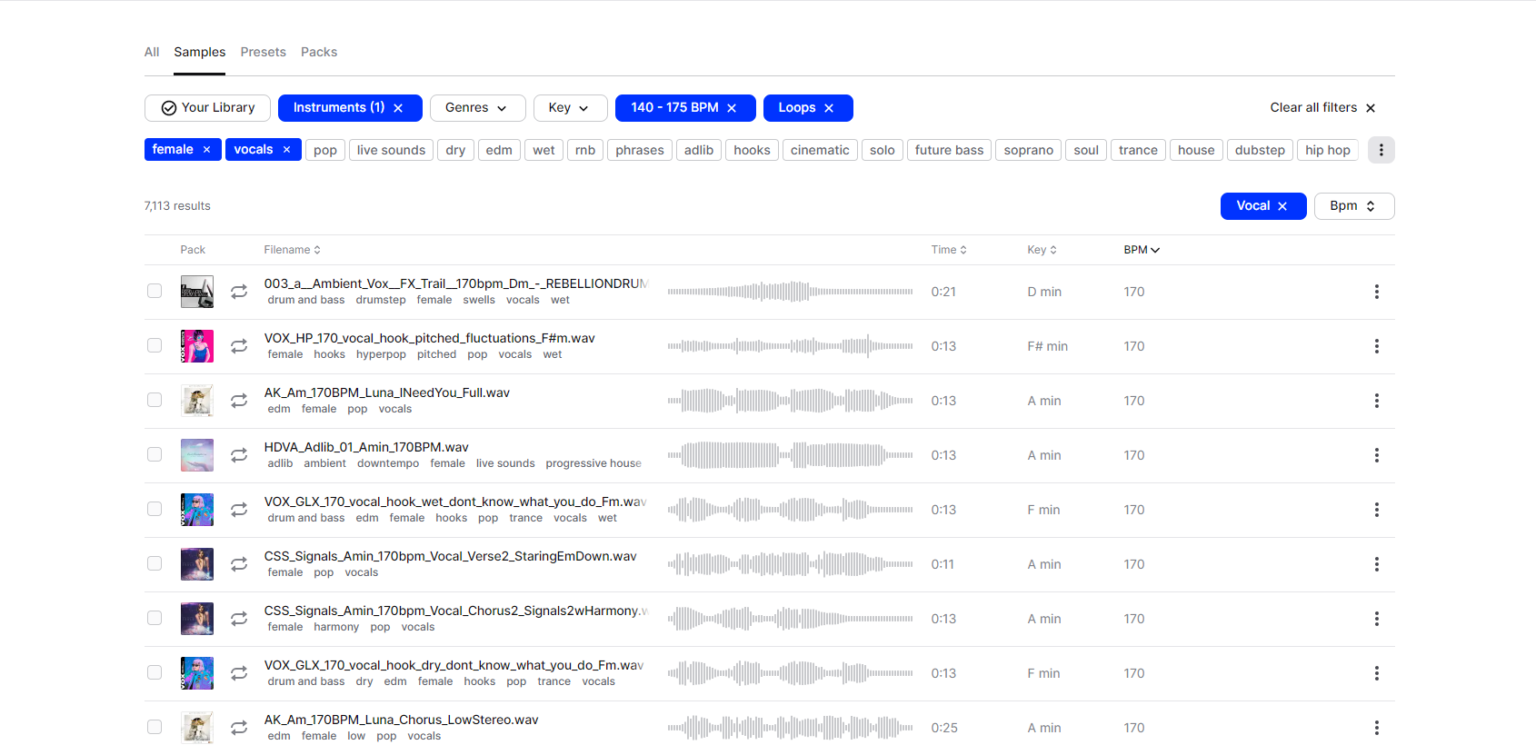Remove the vocals tag filter
1536x755 pixels.
coord(288,149)
